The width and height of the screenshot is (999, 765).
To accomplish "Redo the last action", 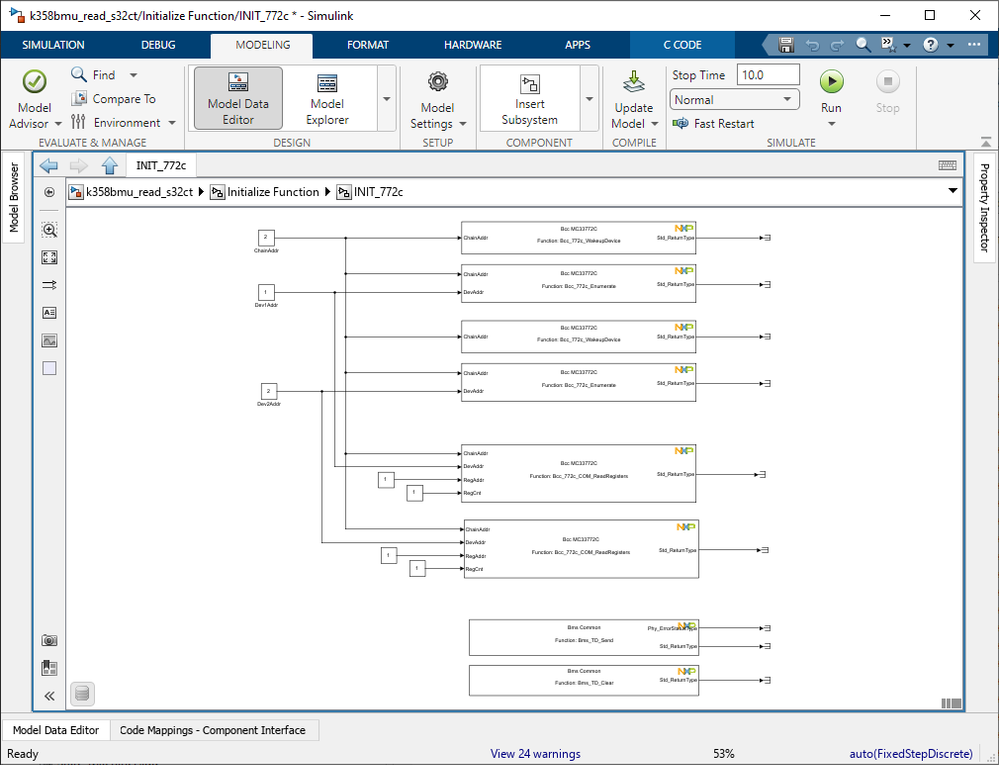I will point(837,45).
